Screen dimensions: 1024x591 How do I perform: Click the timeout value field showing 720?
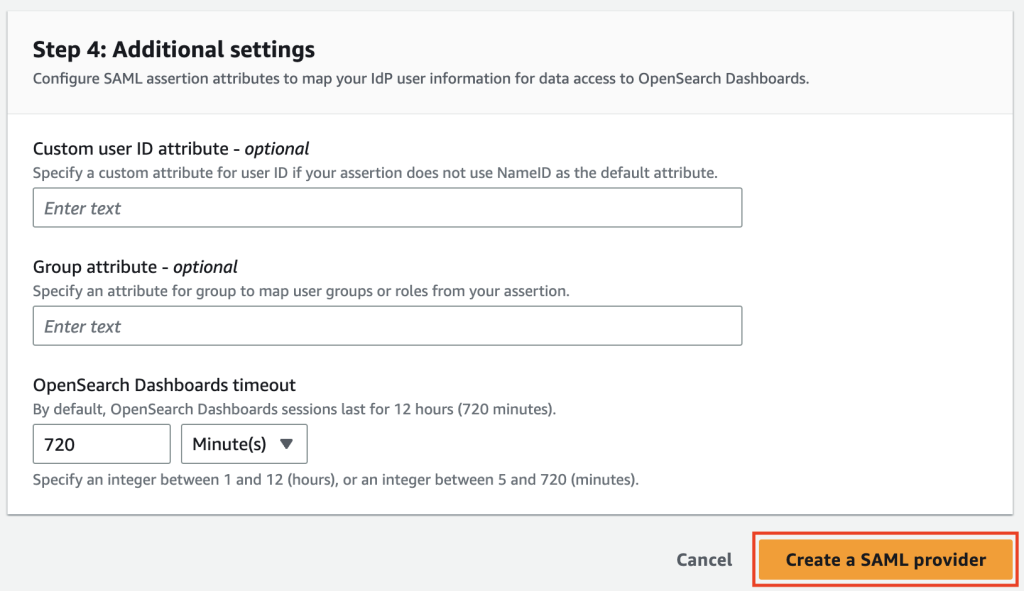101,444
